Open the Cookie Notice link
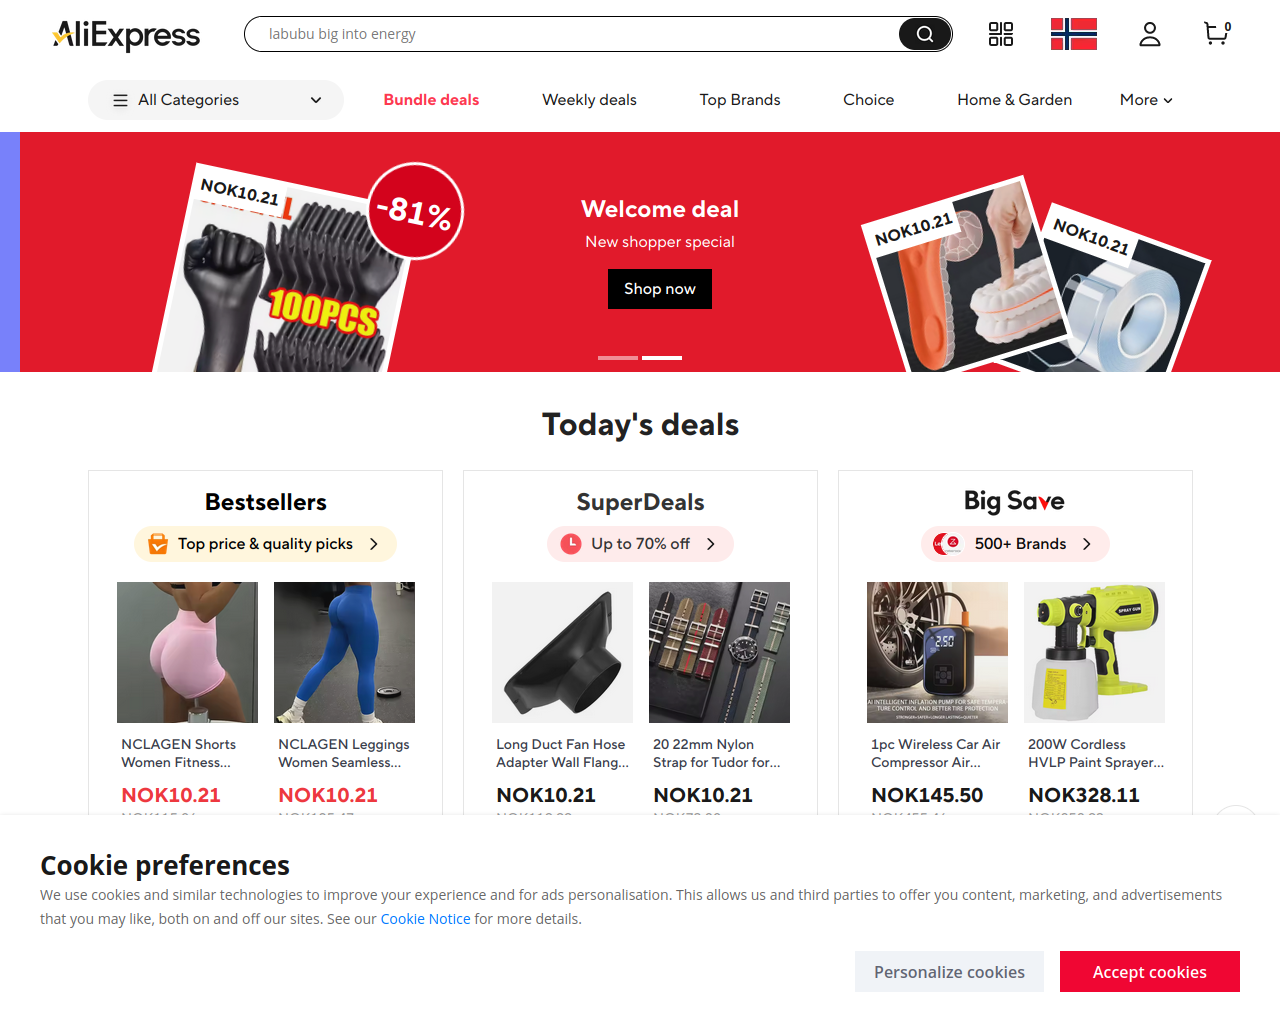 click(x=425, y=919)
